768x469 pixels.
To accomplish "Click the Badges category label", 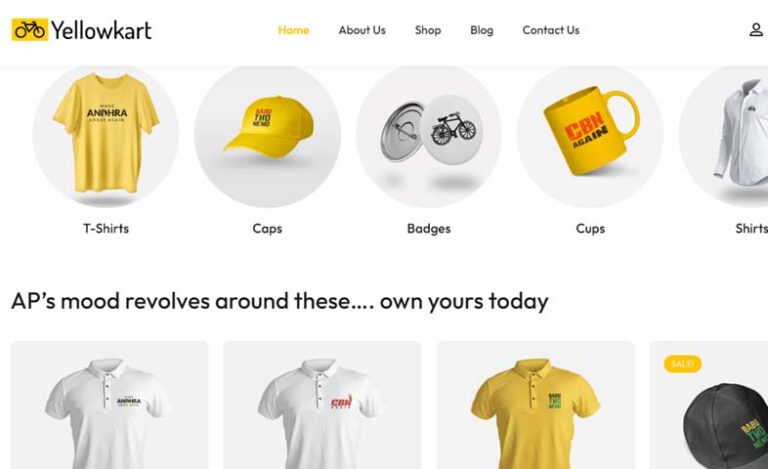I will [429, 229].
